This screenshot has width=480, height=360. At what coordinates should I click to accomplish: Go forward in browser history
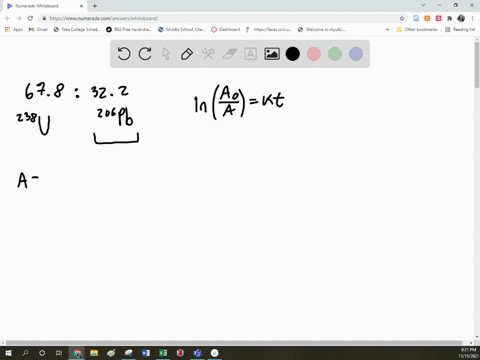[x=19, y=18]
